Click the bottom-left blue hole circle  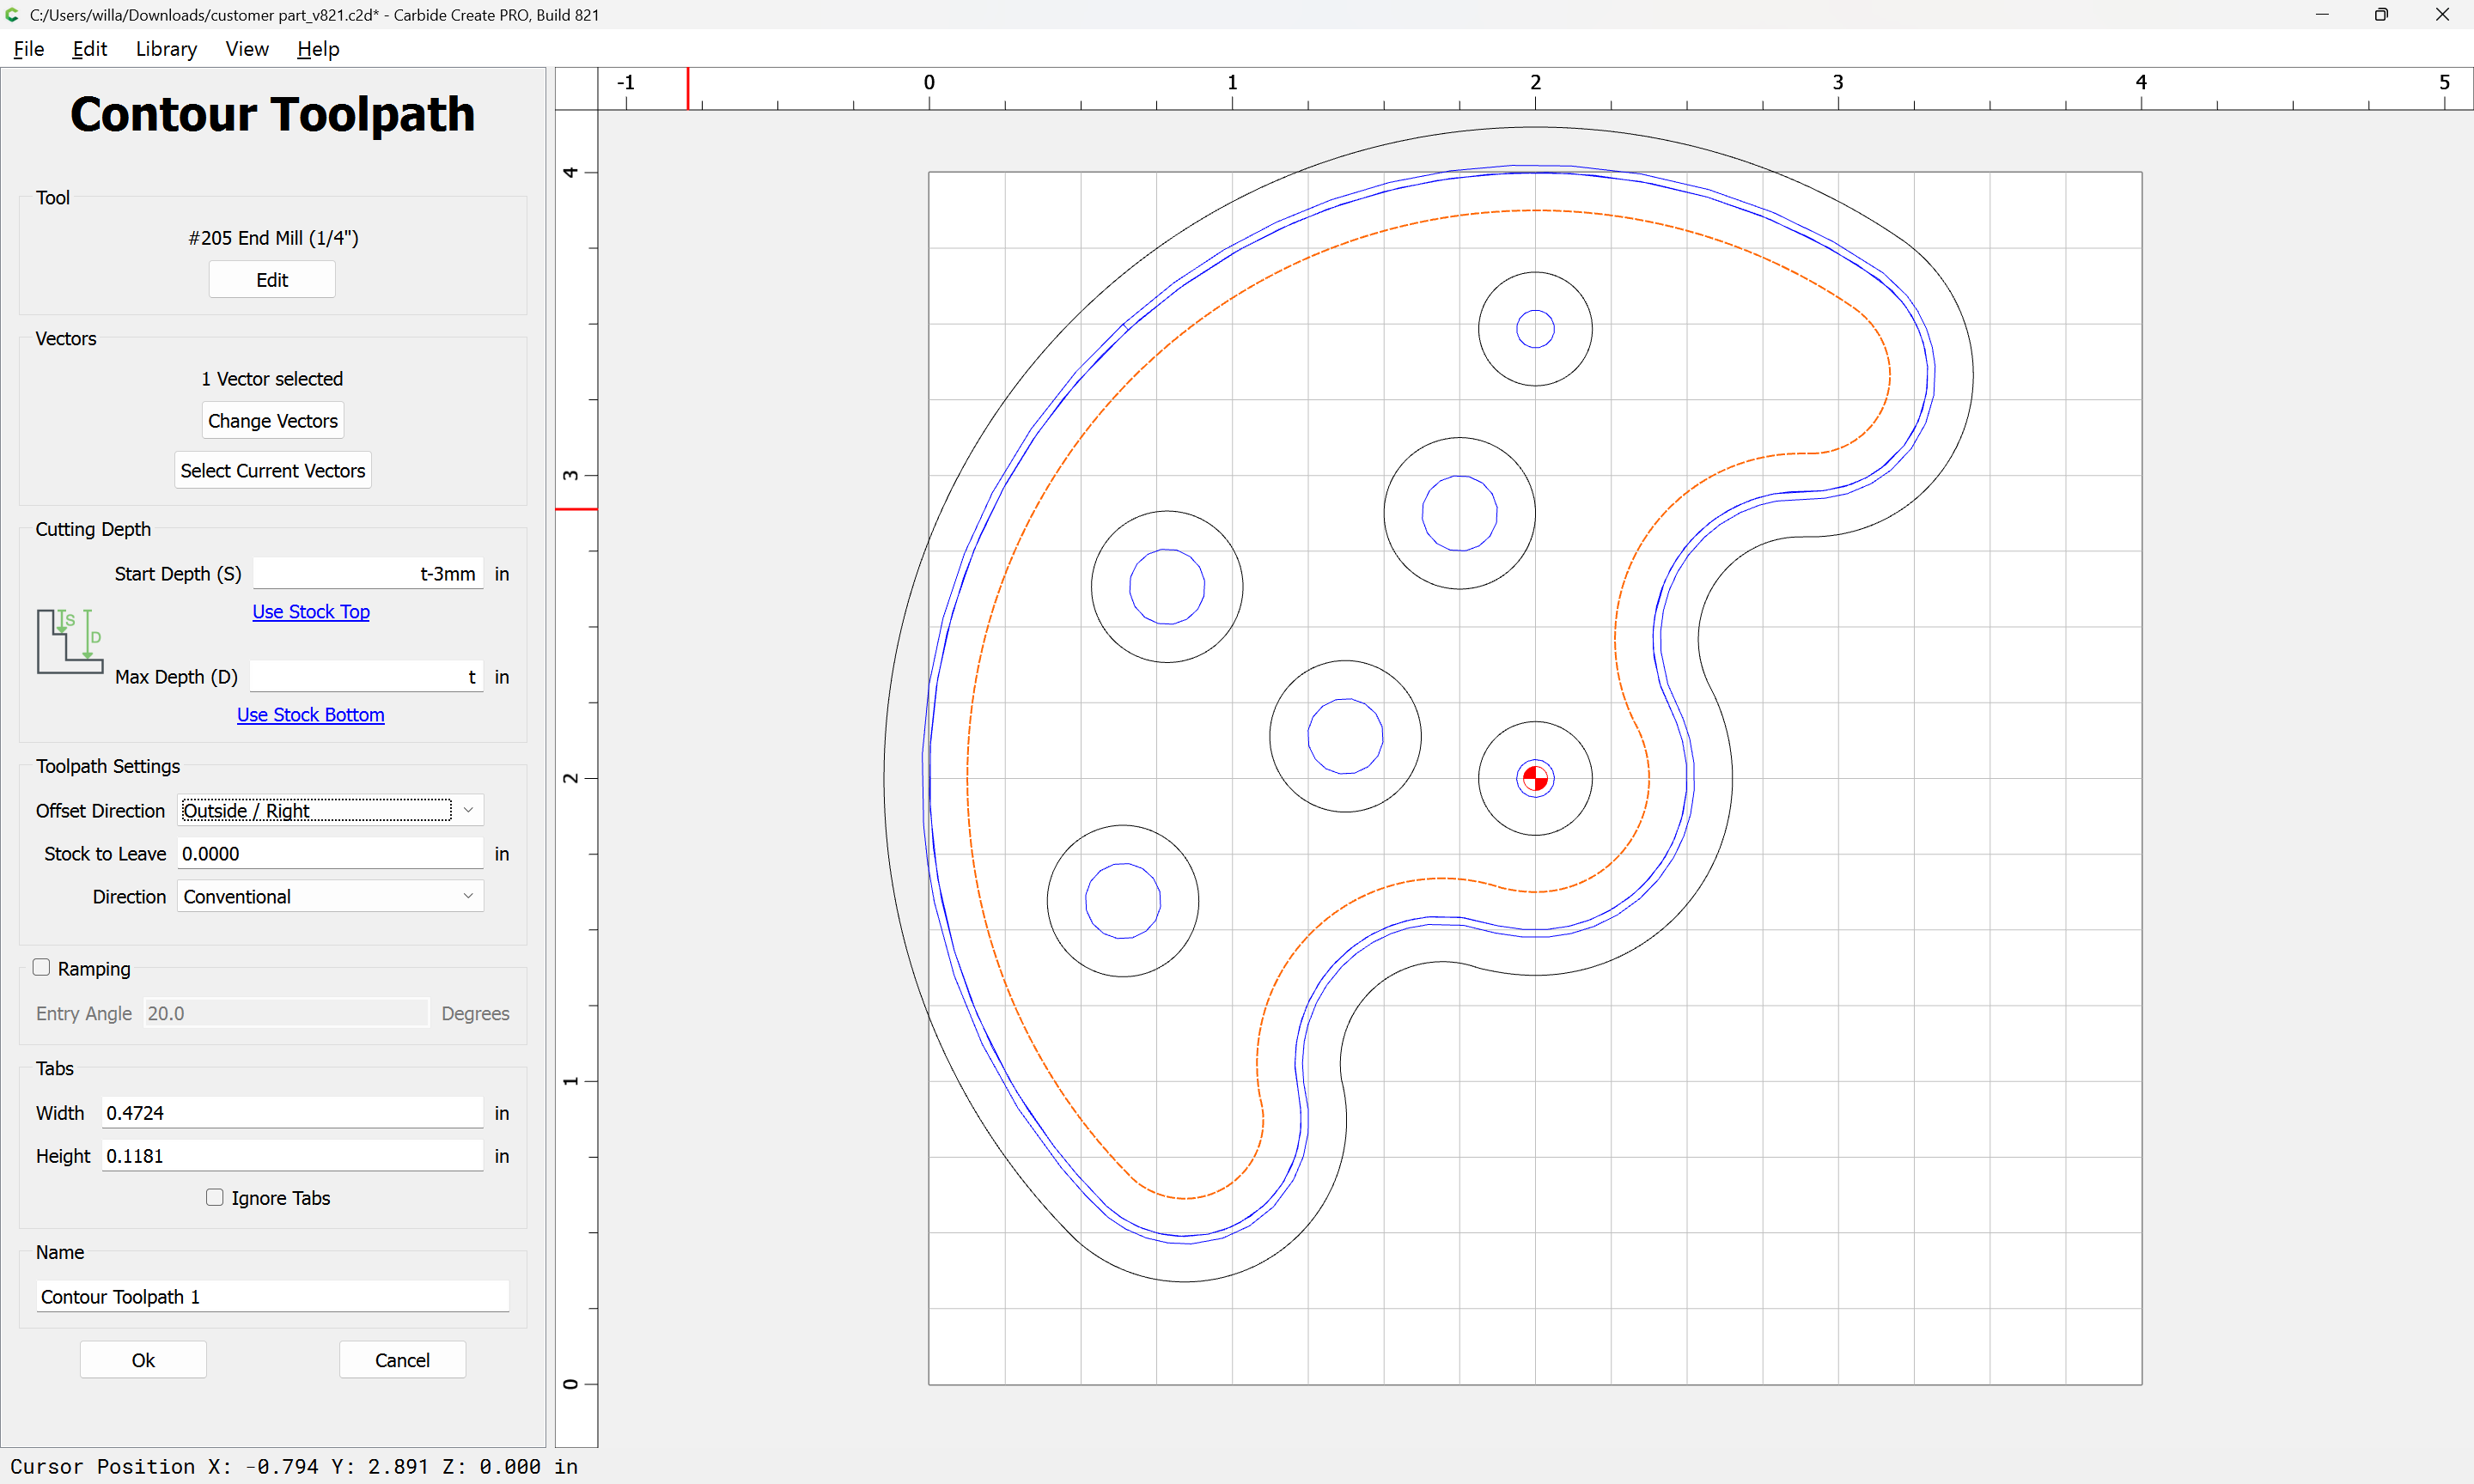[1086, 900]
